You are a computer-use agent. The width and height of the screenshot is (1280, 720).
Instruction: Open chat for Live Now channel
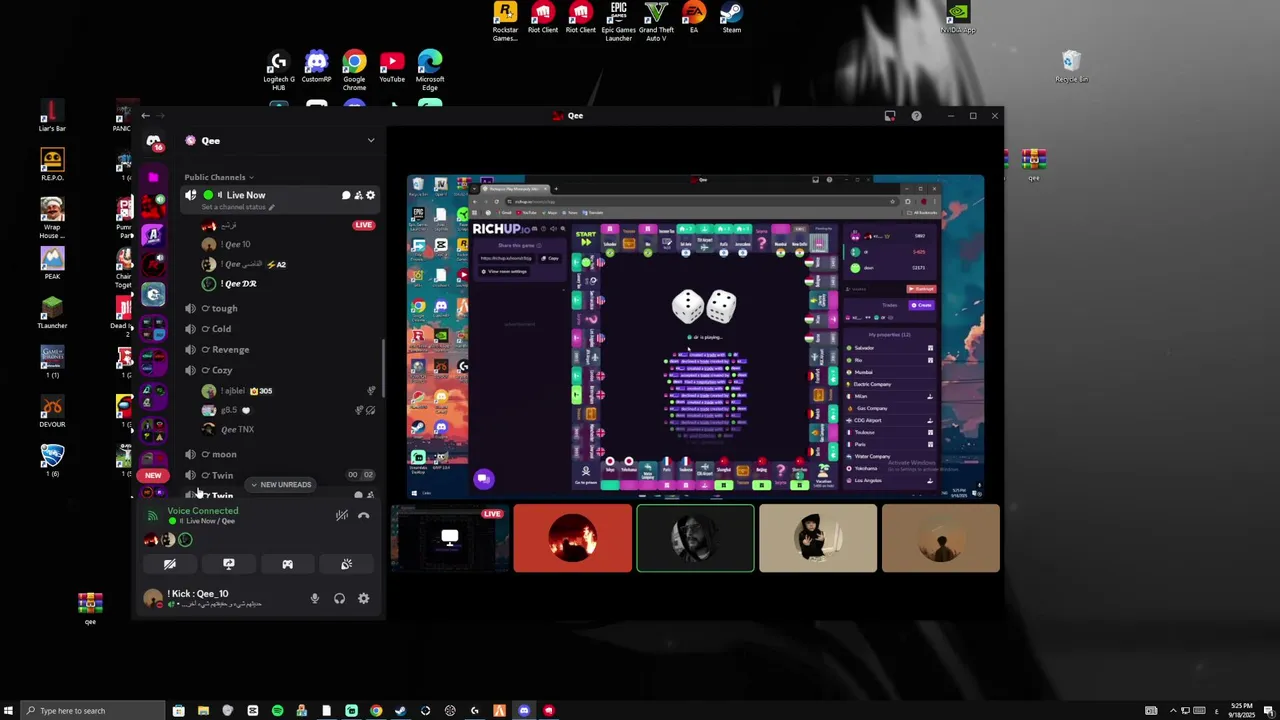[346, 195]
